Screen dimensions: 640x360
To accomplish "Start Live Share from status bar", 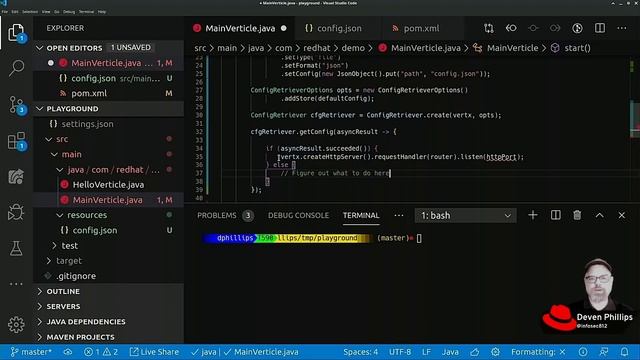I will click(154, 352).
